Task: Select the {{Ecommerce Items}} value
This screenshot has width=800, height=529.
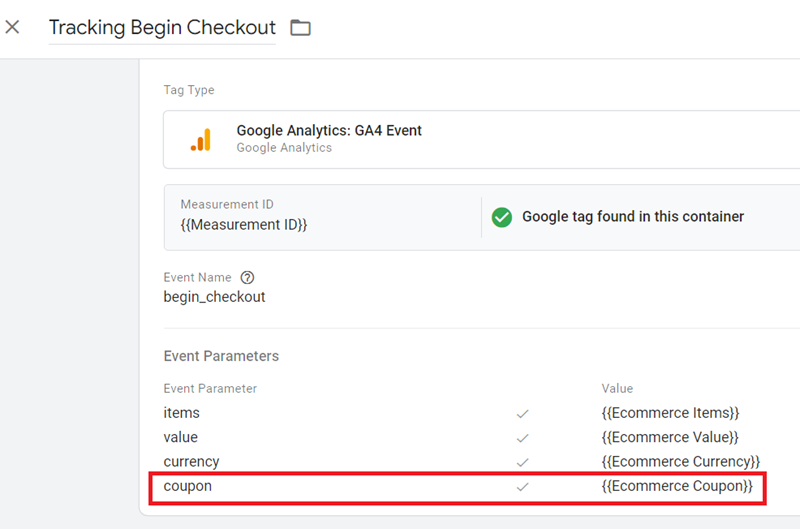Action: point(670,413)
